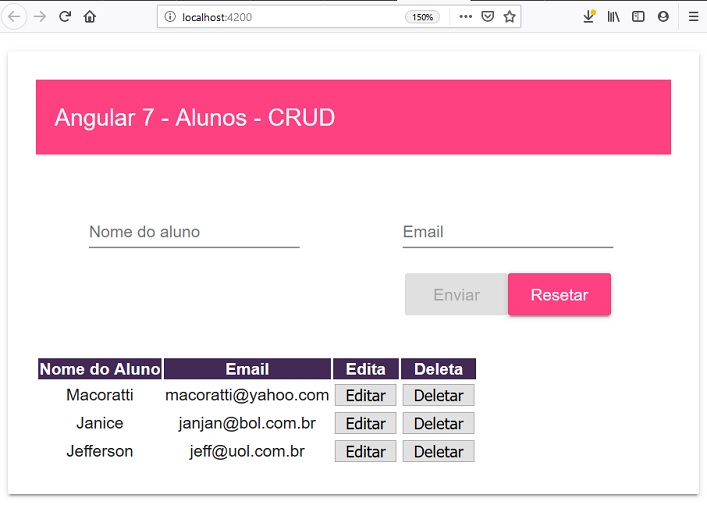Focus the Email input field
Screen dimensions: 707x505
click(508, 232)
